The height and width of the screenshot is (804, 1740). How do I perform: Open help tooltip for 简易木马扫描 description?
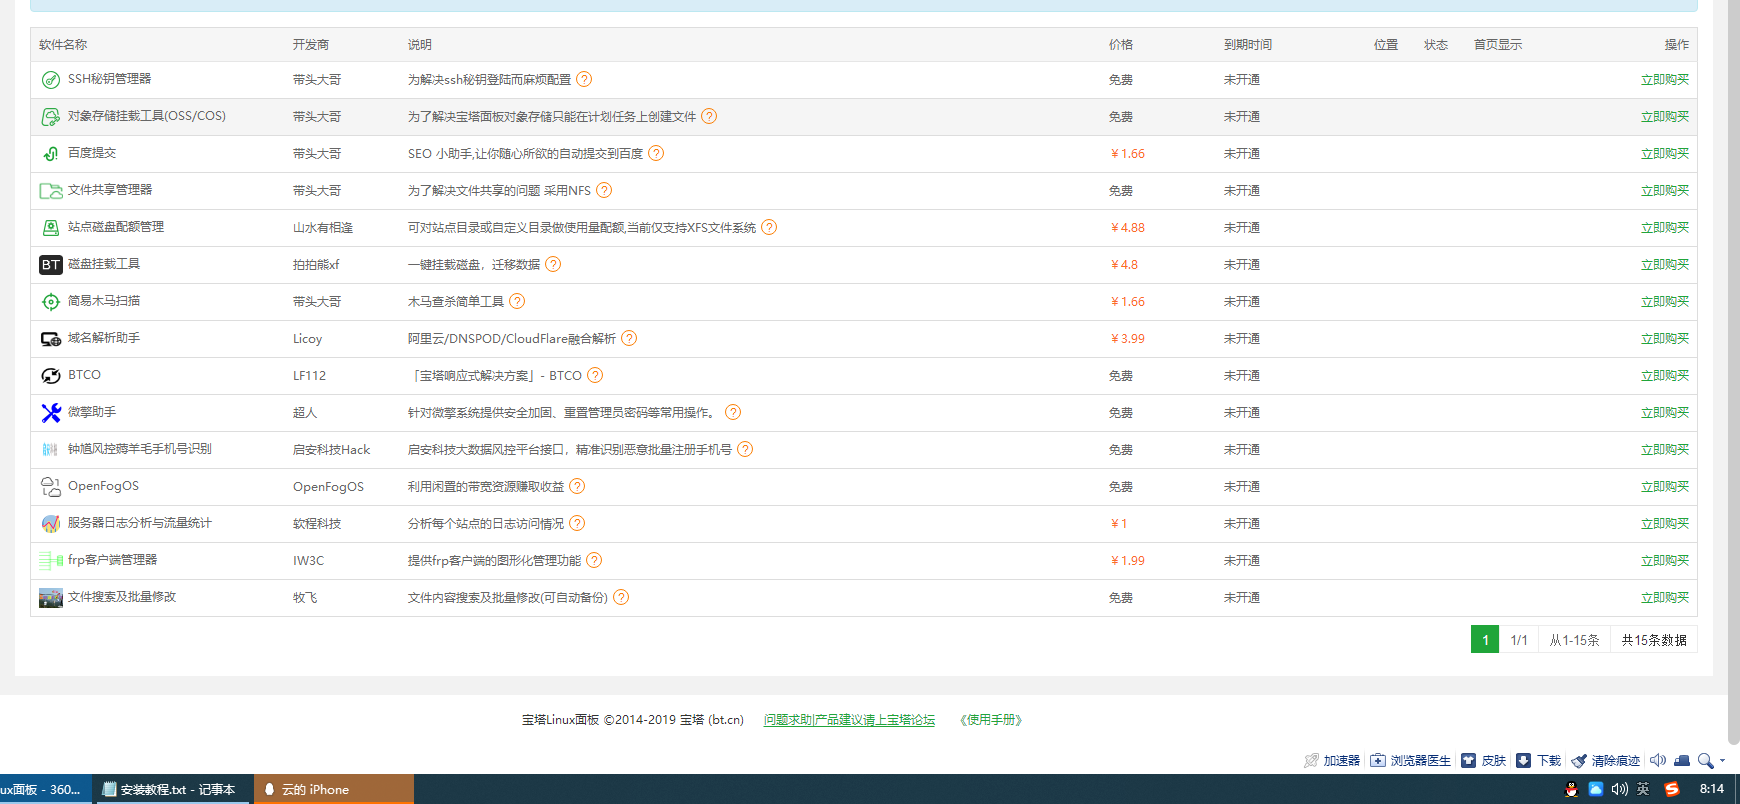(x=517, y=301)
